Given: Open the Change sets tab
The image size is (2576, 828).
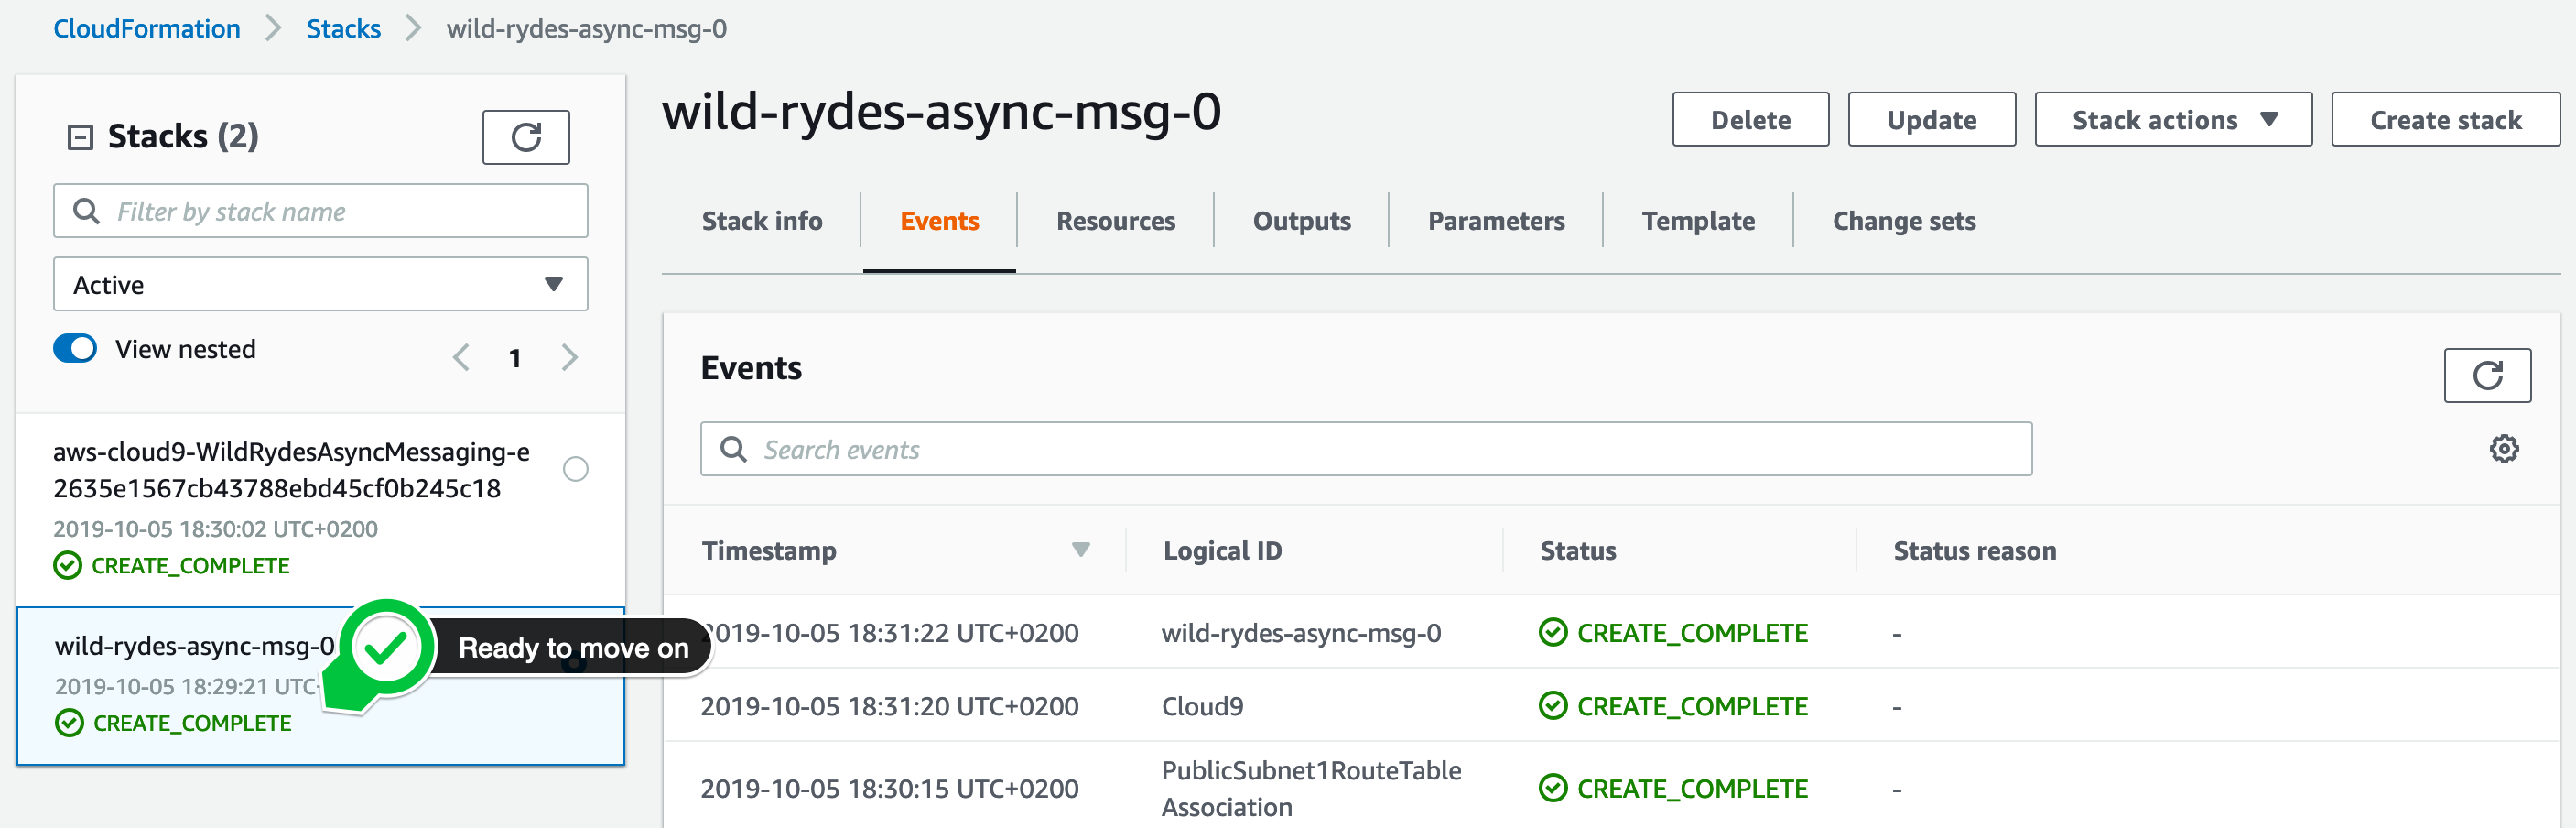Looking at the screenshot, I should point(1904,220).
